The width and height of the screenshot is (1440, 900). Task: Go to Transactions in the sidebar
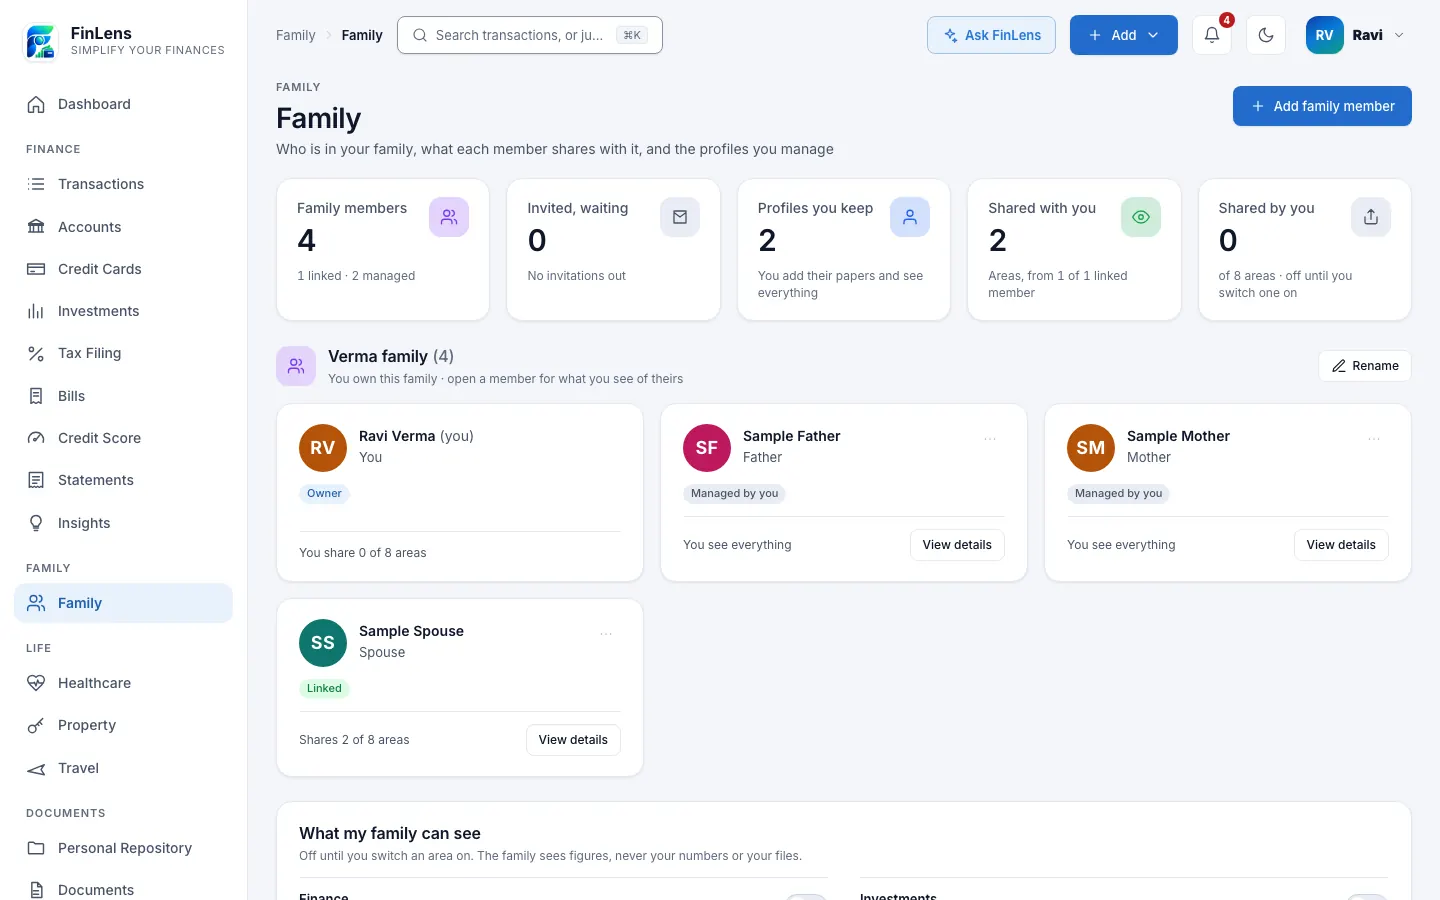click(x=123, y=184)
